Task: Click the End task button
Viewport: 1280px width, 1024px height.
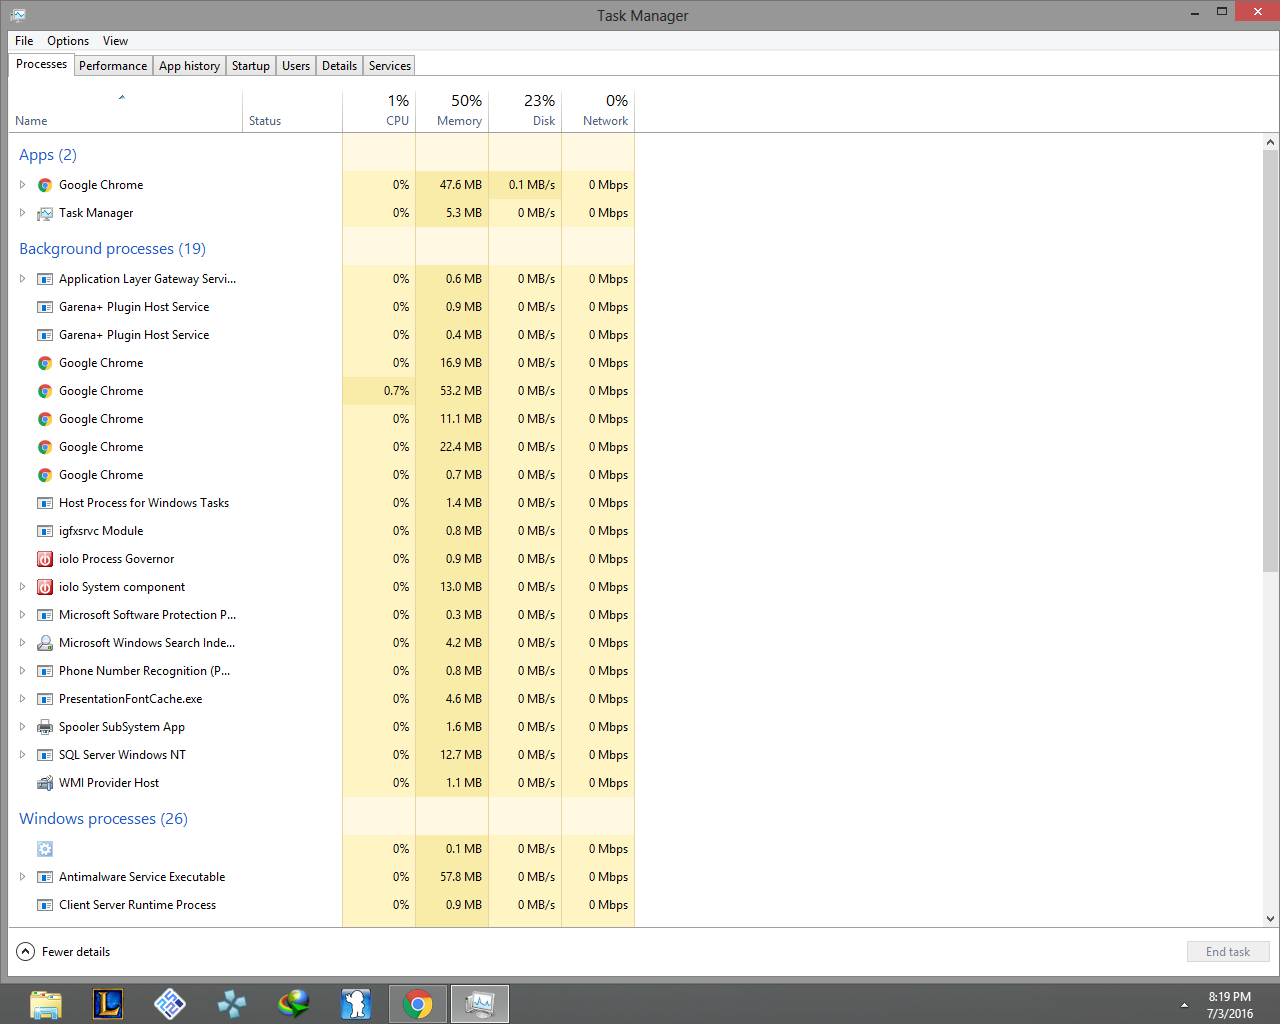Action: pyautogui.click(x=1228, y=952)
